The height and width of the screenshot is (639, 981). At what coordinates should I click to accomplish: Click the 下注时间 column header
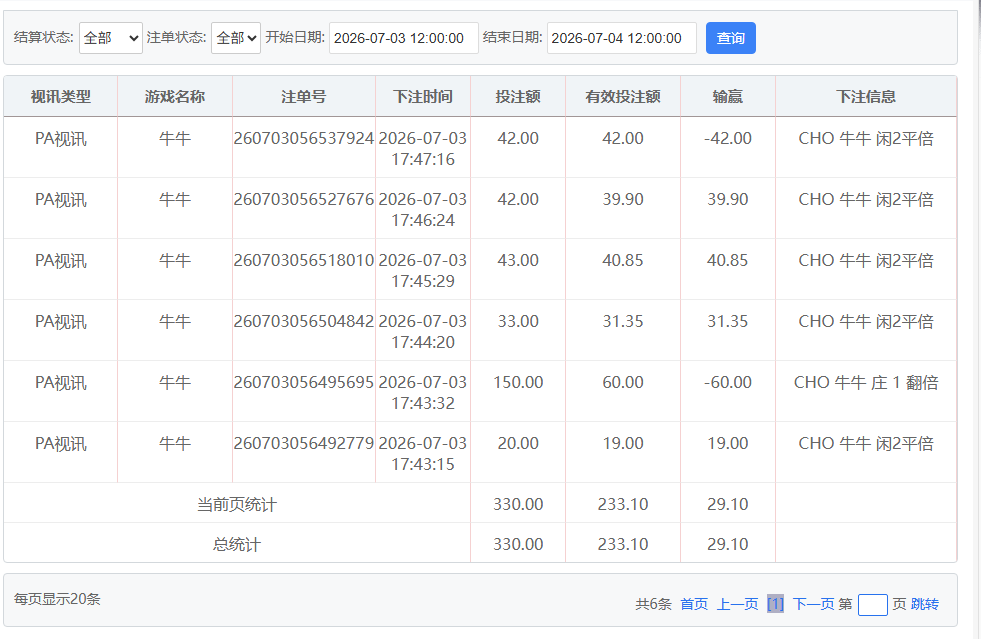coord(423,96)
